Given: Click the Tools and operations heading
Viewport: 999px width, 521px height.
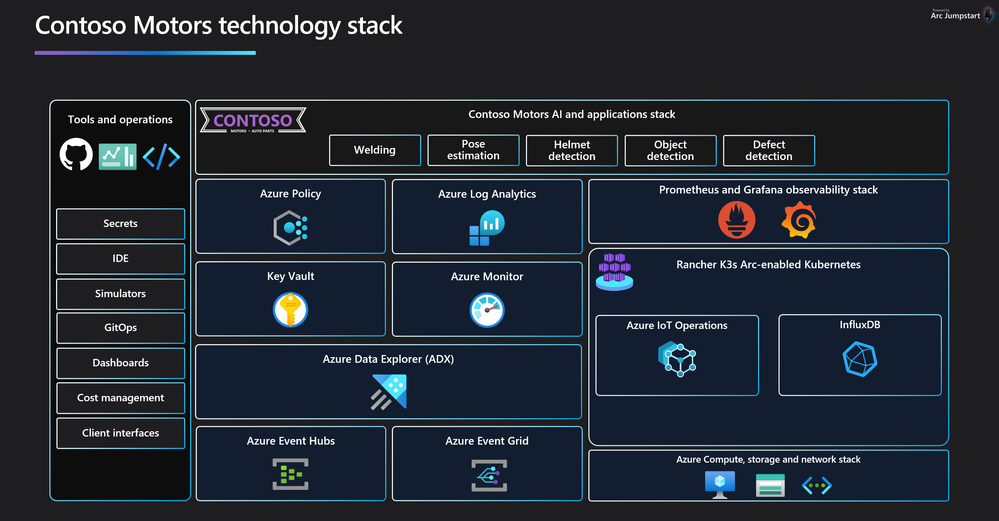Looking at the screenshot, I should click(x=120, y=120).
